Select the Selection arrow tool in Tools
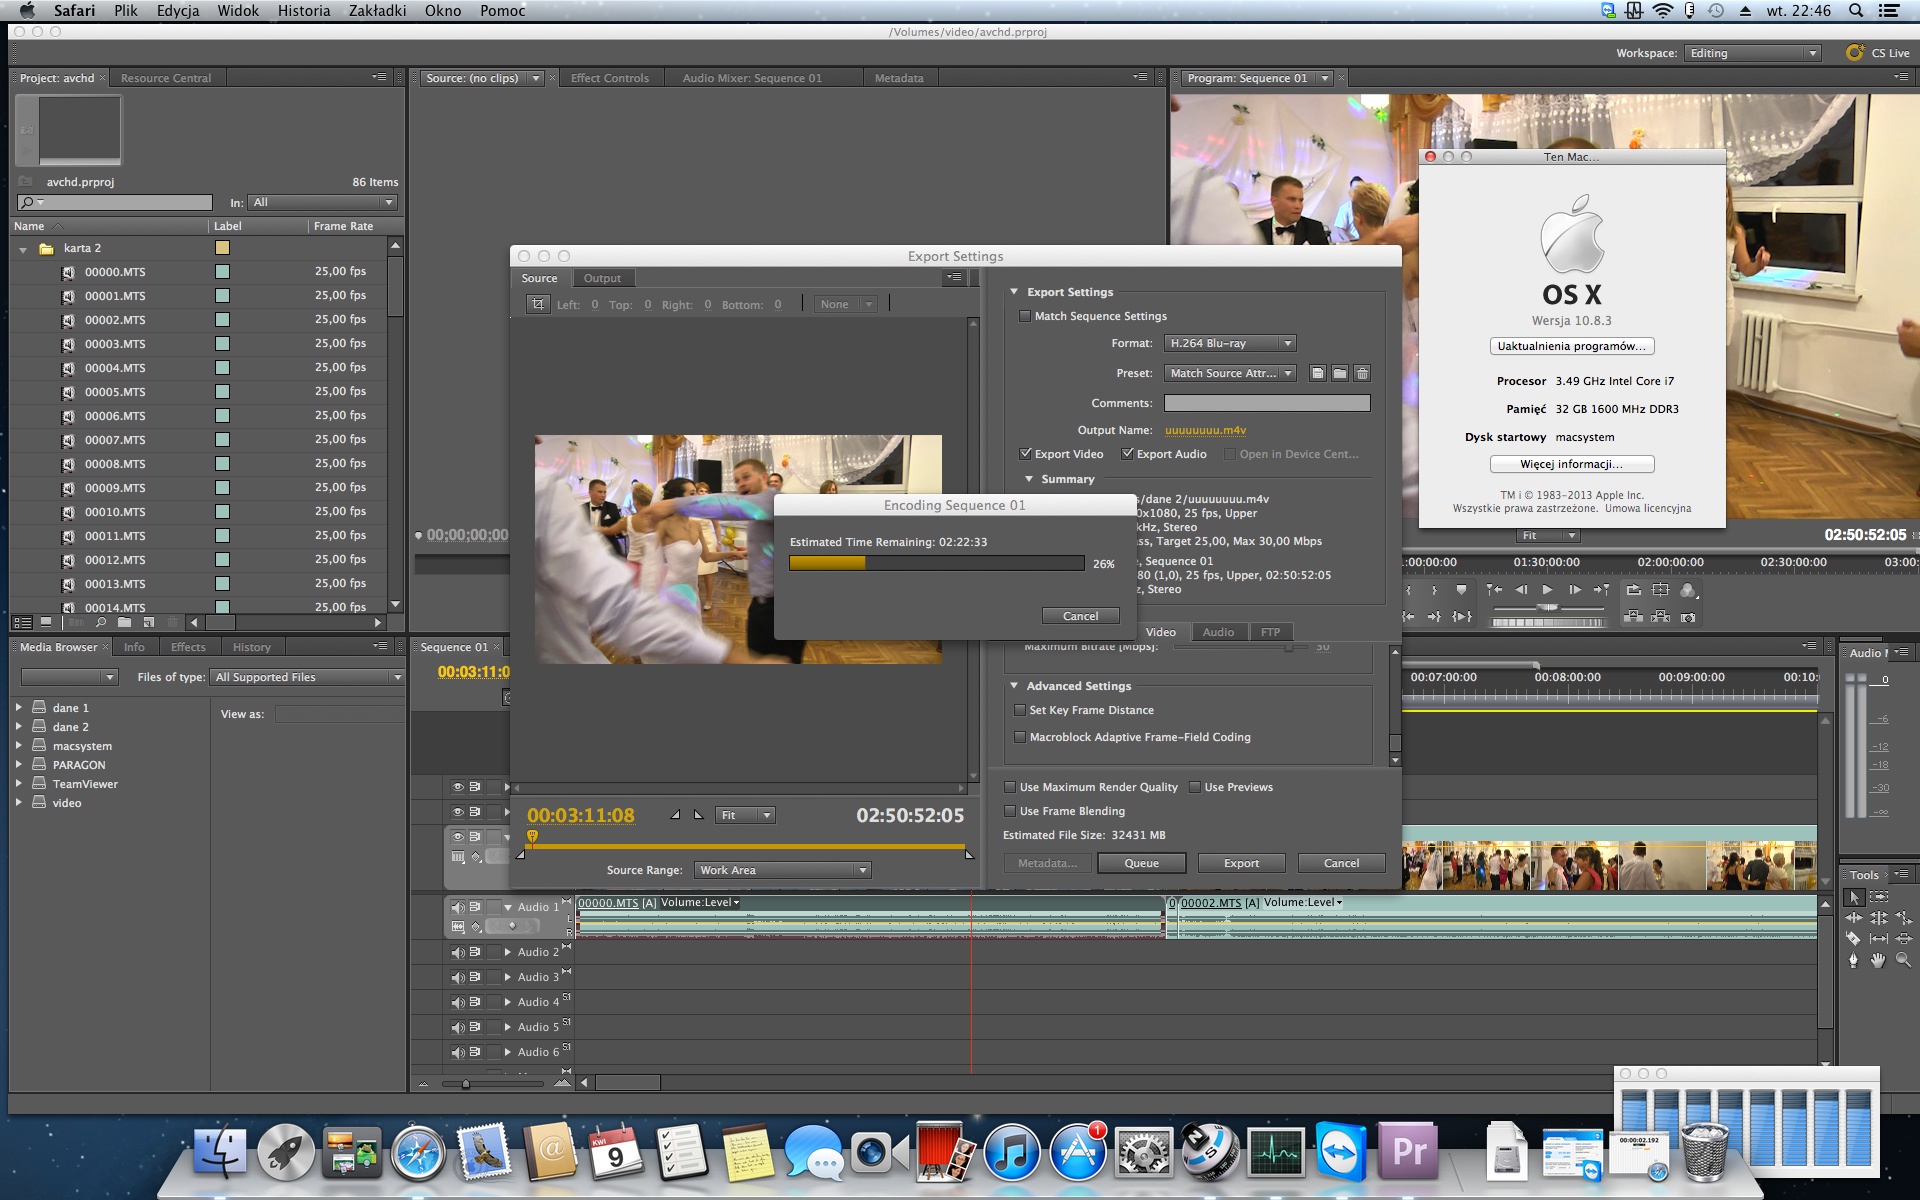 1854,898
